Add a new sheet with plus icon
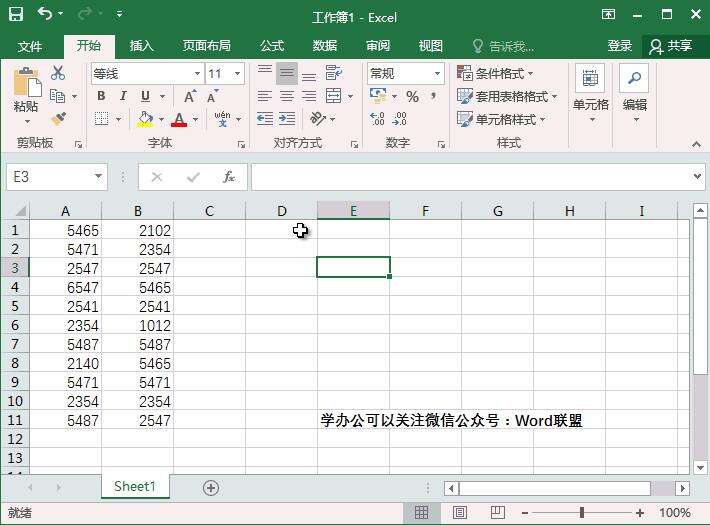Image resolution: width=710 pixels, height=525 pixels. 211,487
